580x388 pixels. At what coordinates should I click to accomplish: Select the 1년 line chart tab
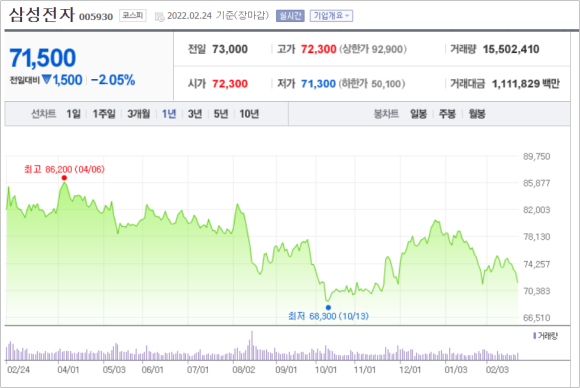tap(169, 114)
